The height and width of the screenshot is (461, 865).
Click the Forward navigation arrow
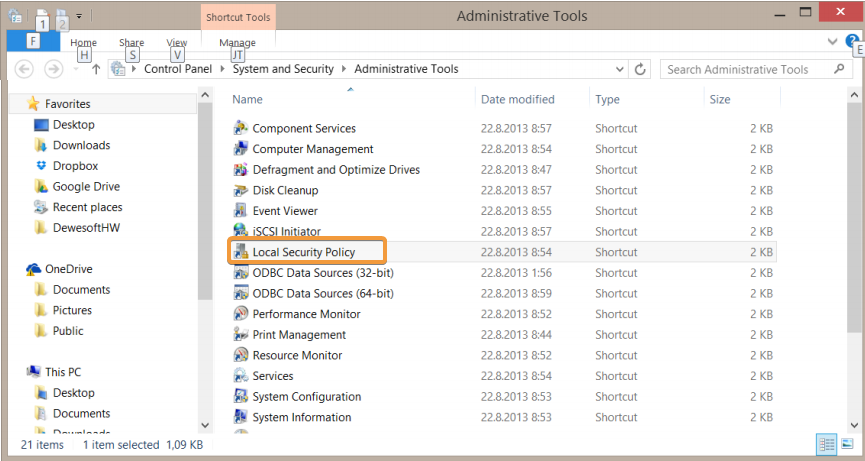(53, 69)
